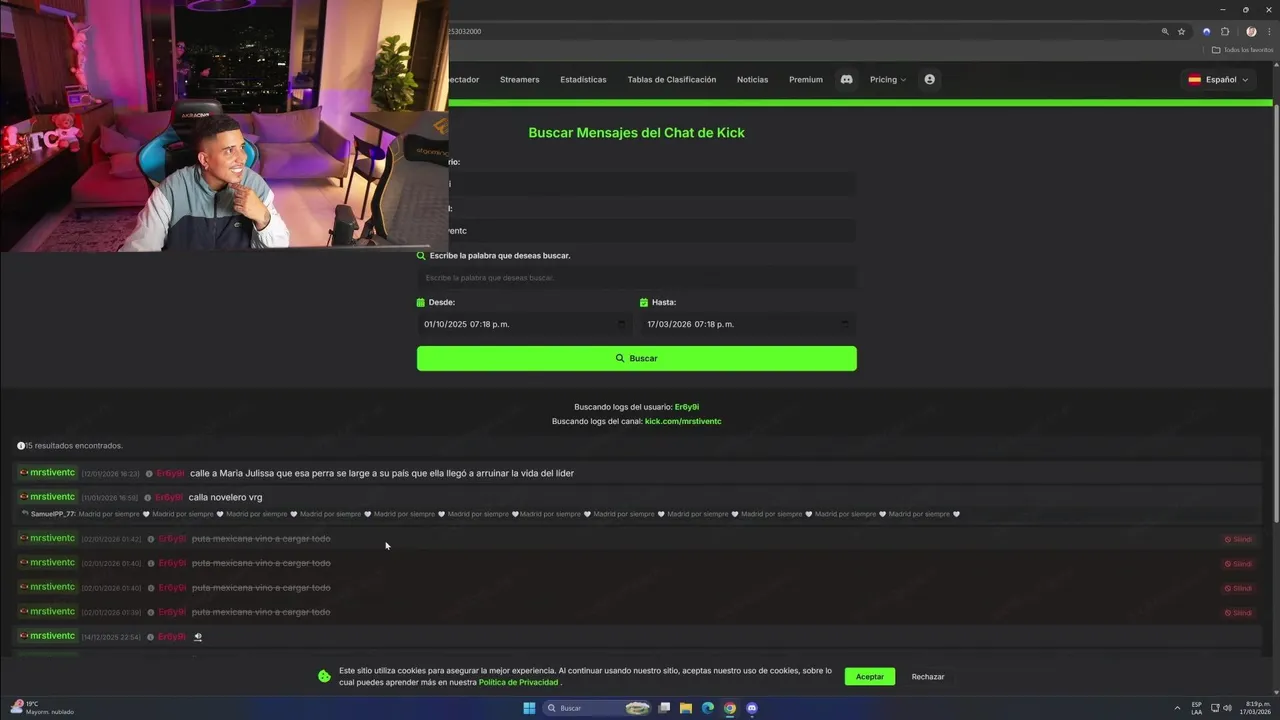This screenshot has height=720, width=1280.
Task: Click info icon on 14/12/2025 22:54 message
Action: [151, 636]
